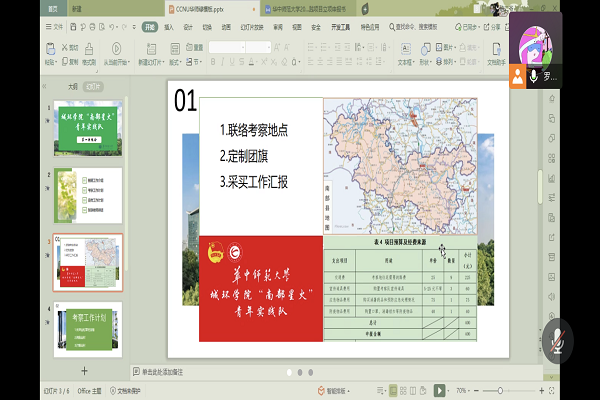The image size is (600, 400).
Task: Click the zoom slider handle
Action: click(x=500, y=390)
